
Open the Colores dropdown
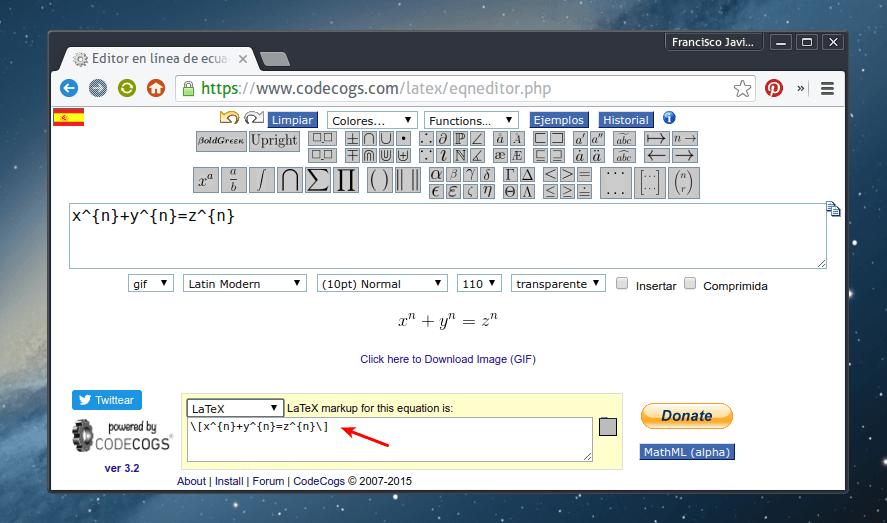click(372, 120)
